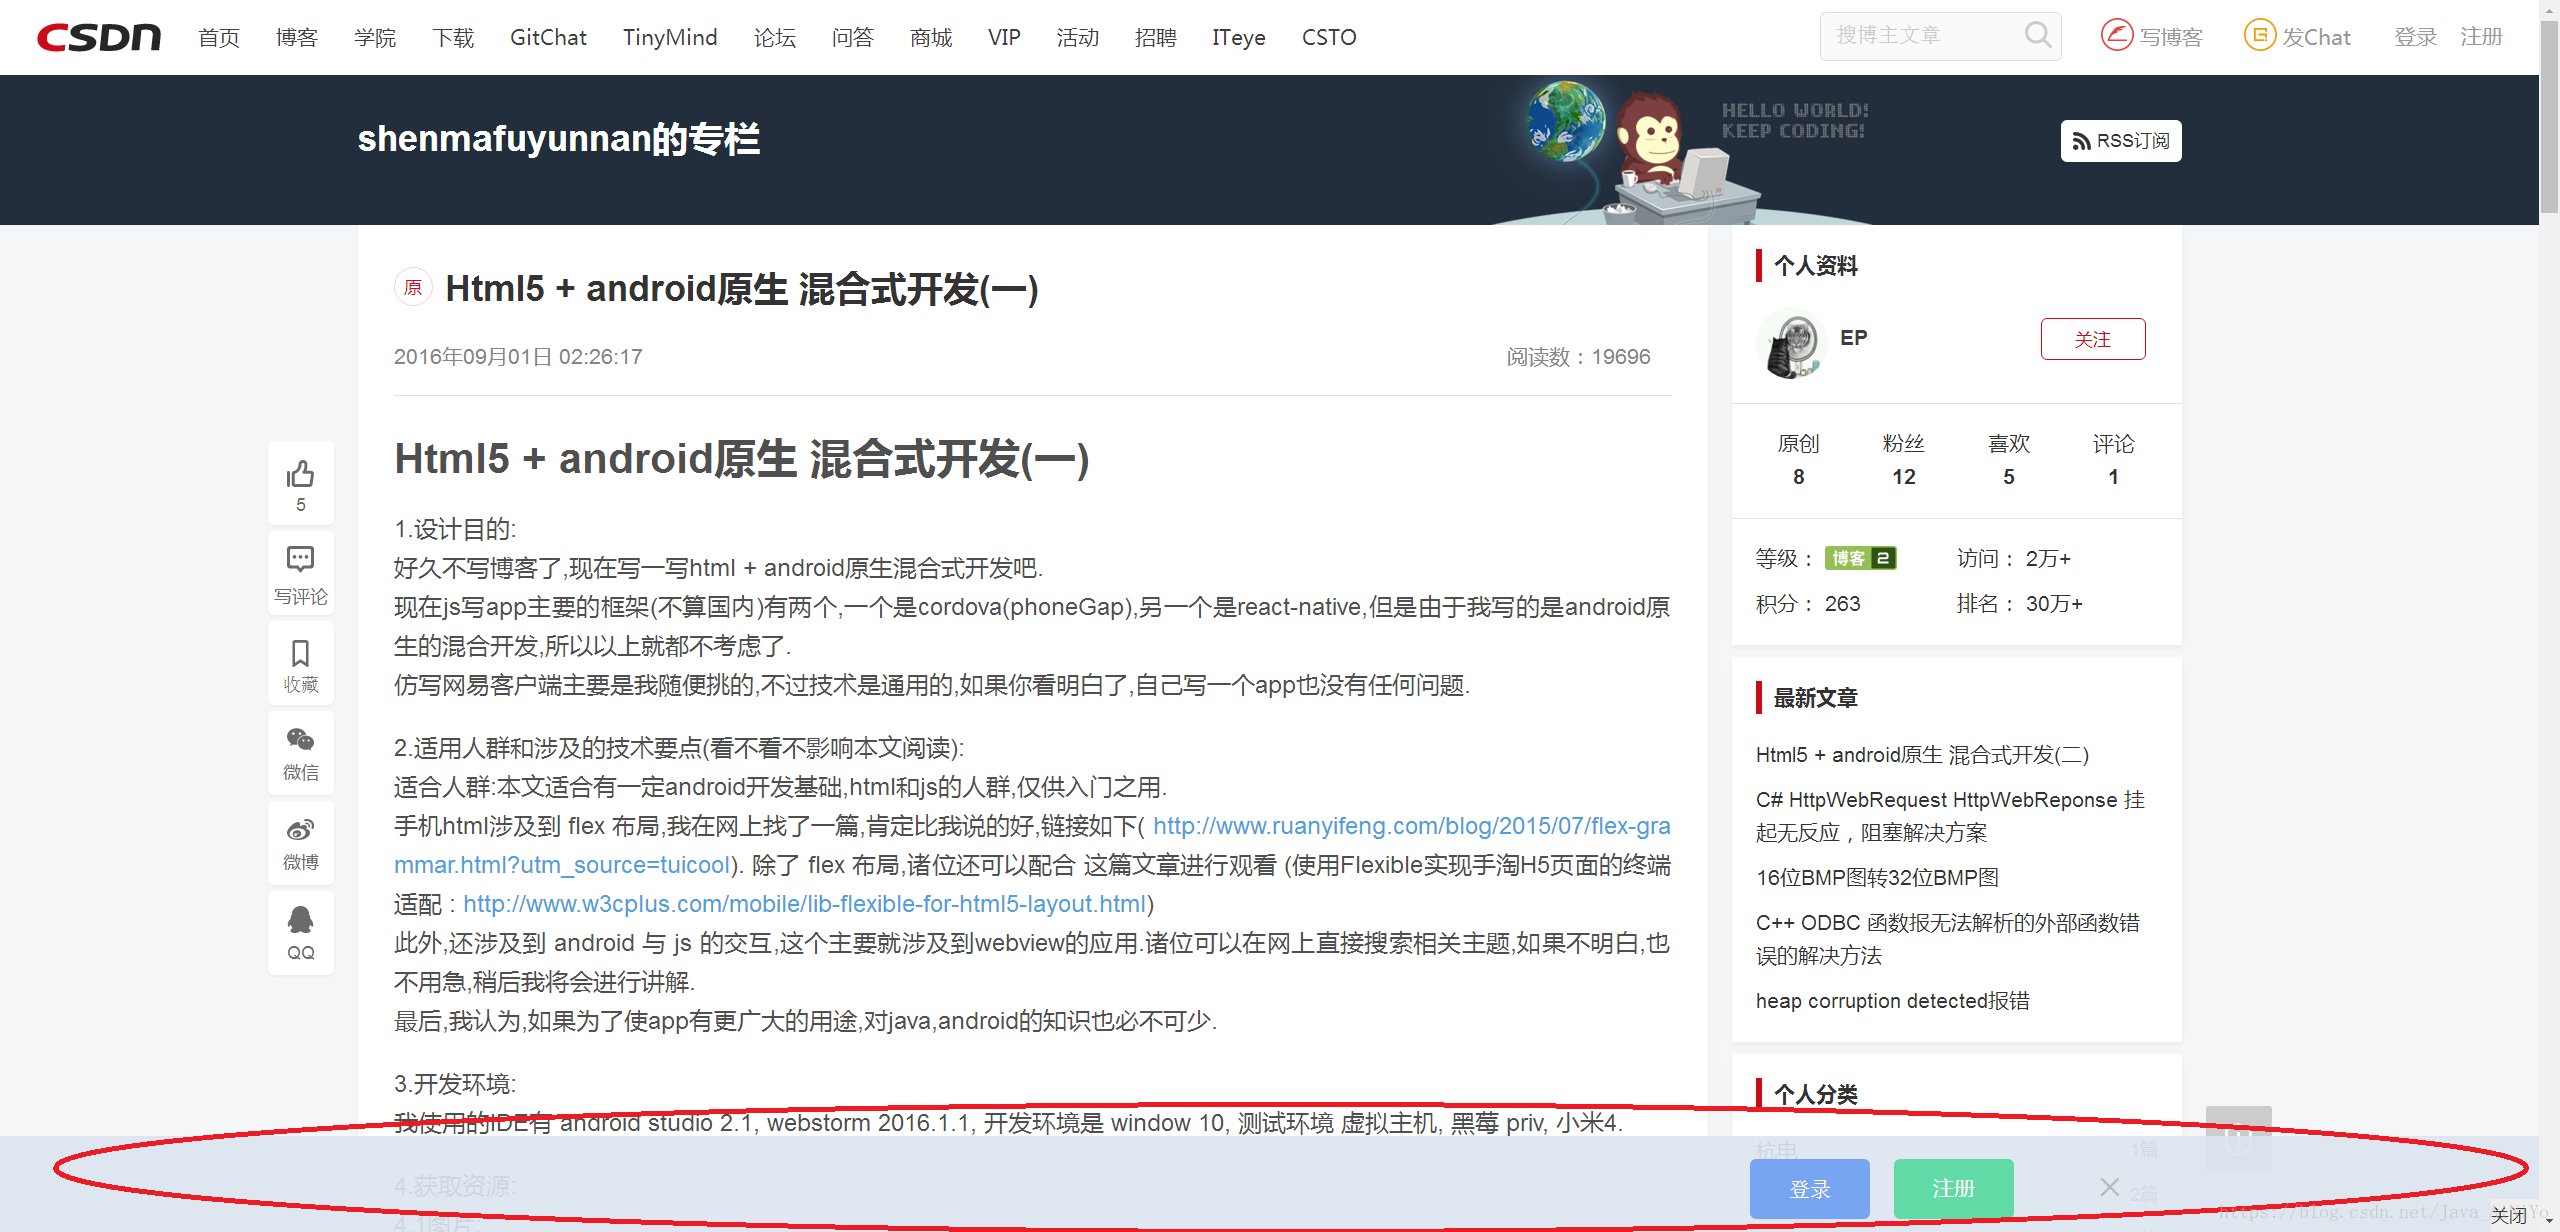The image size is (2560, 1232).
Task: Open 招聘 in top navigation
Action: click(x=1156, y=38)
